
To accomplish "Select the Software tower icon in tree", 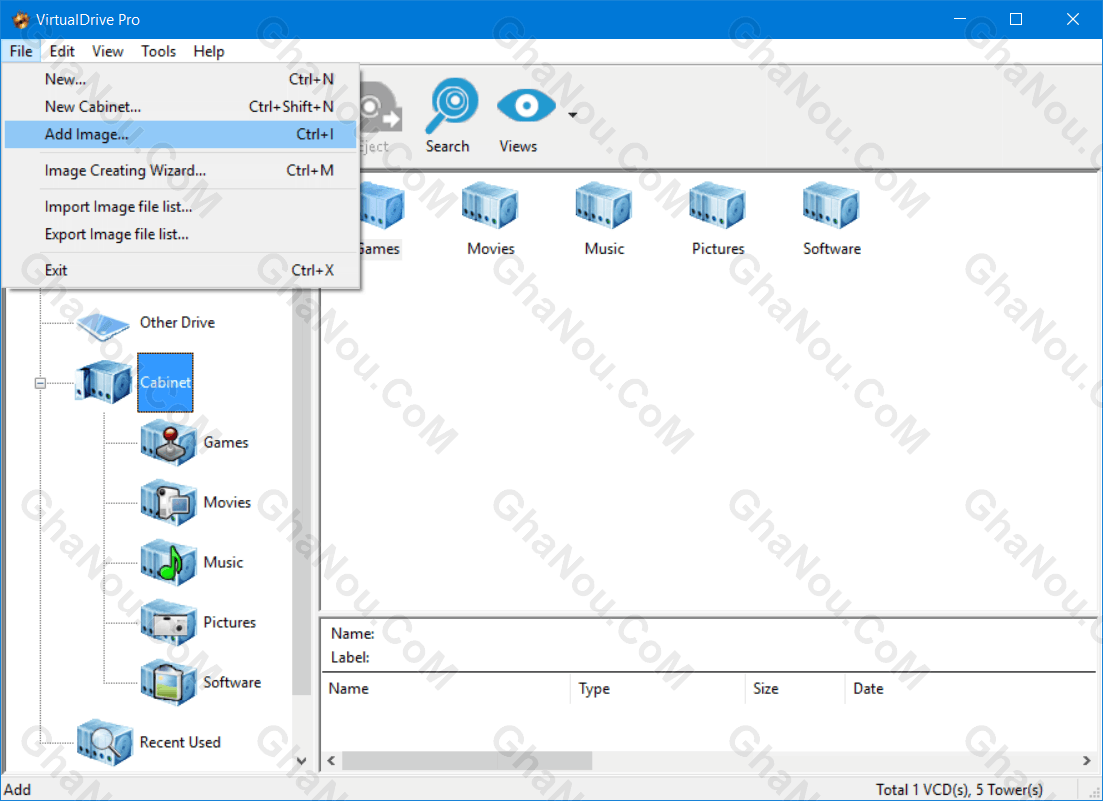I will 168,682.
